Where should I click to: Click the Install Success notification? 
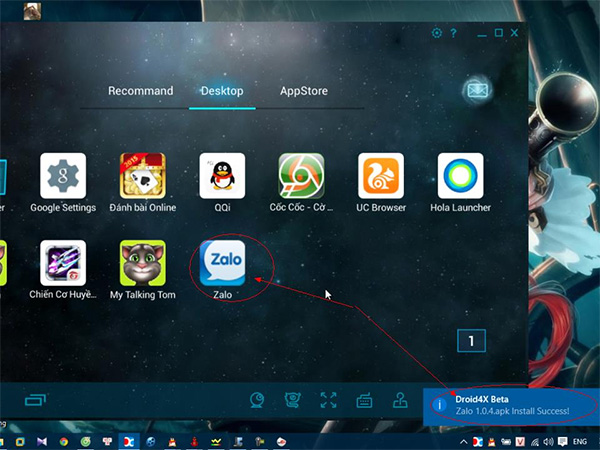[512, 404]
